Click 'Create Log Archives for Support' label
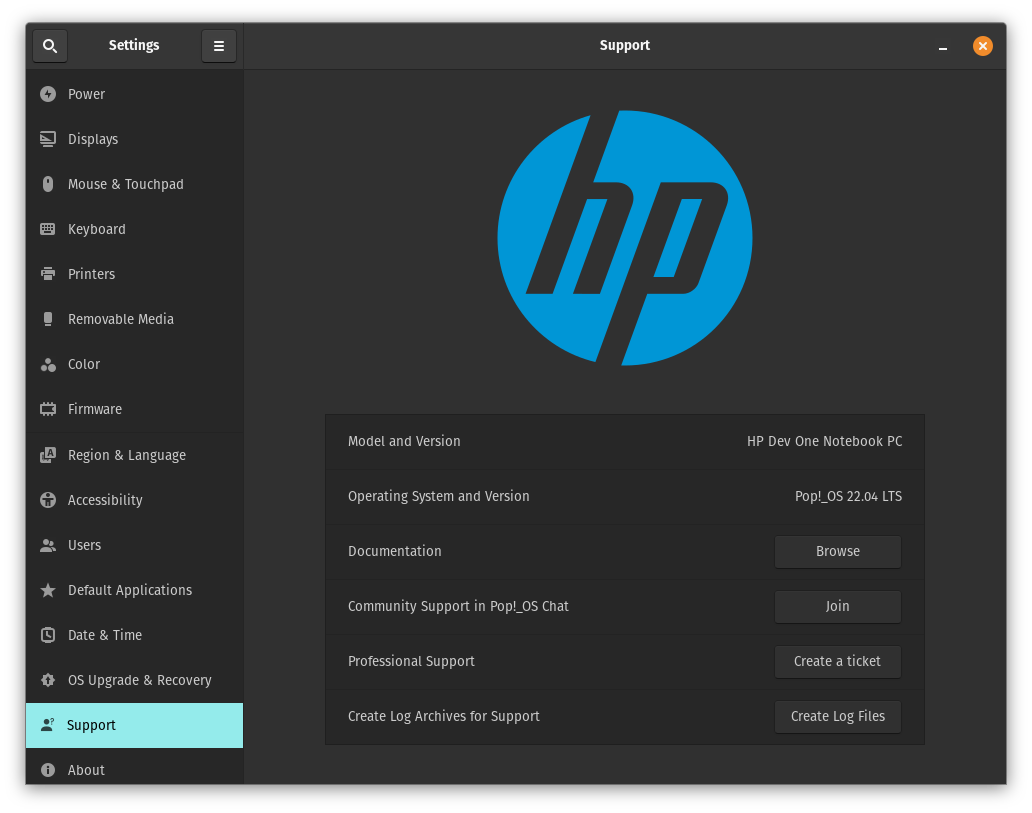The width and height of the screenshot is (1032, 813). [x=444, y=716]
